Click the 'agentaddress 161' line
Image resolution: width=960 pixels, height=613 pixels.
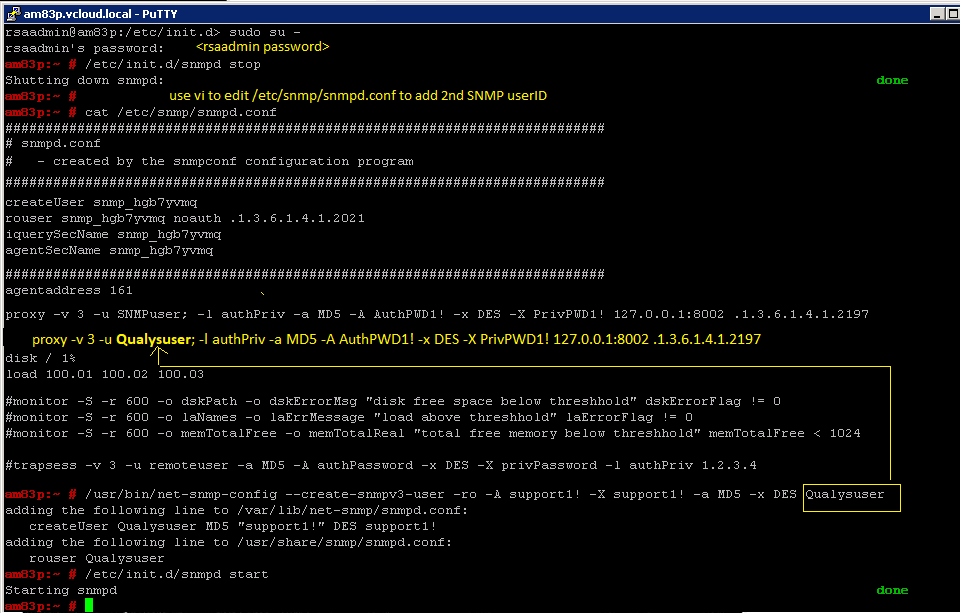pyautogui.click(x=69, y=290)
